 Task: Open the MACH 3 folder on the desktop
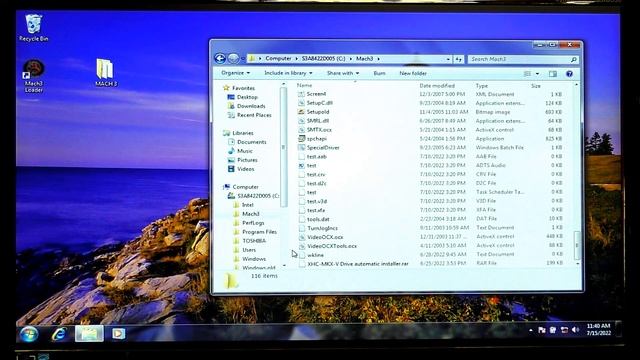105,73
